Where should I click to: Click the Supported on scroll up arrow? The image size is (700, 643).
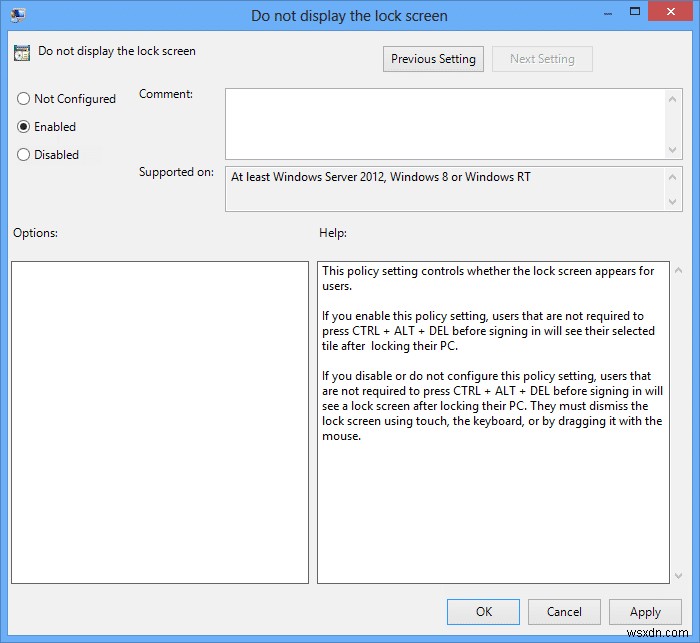(673, 177)
